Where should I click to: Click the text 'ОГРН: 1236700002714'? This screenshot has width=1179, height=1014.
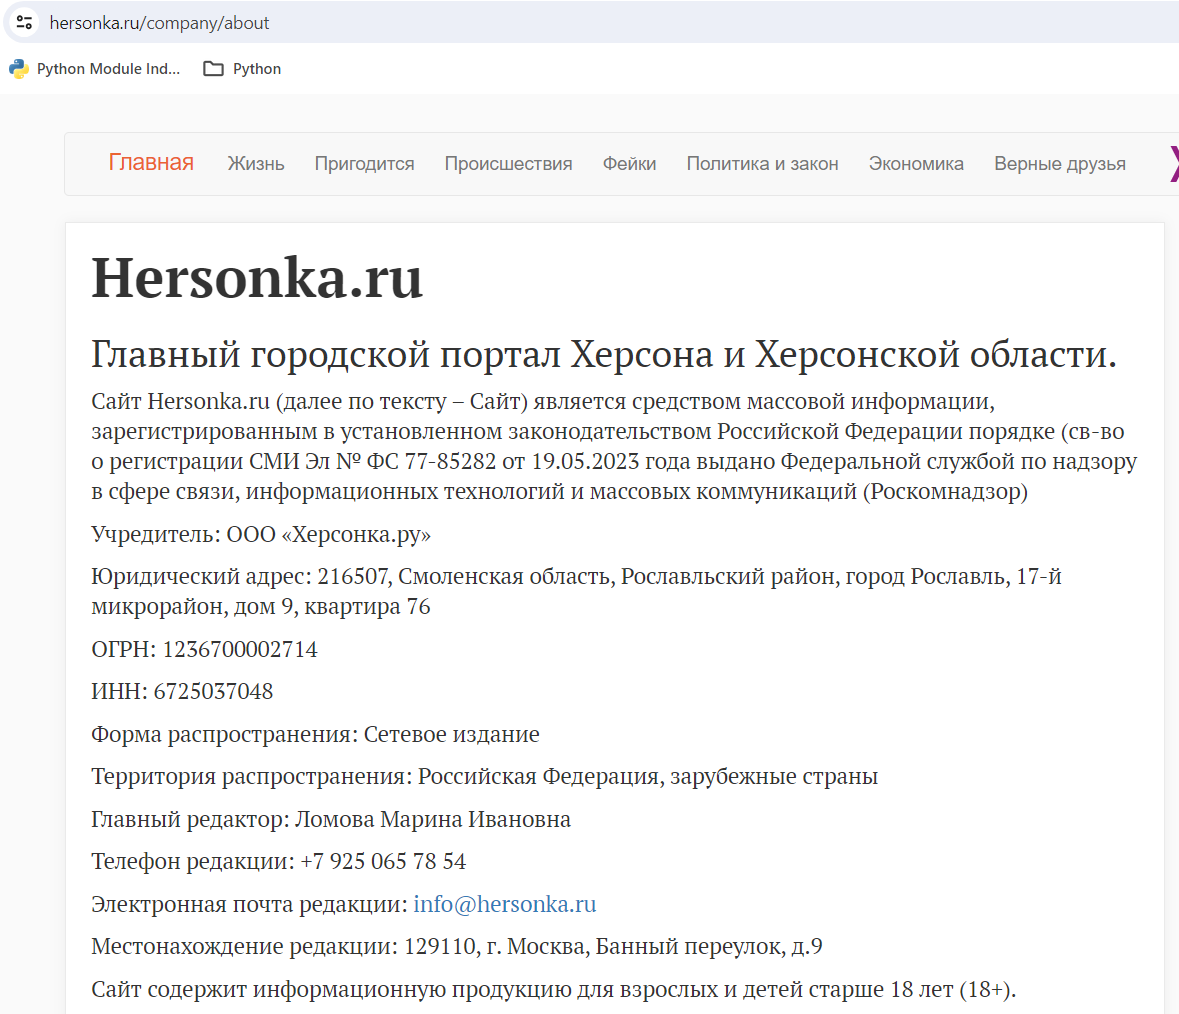click(x=205, y=649)
